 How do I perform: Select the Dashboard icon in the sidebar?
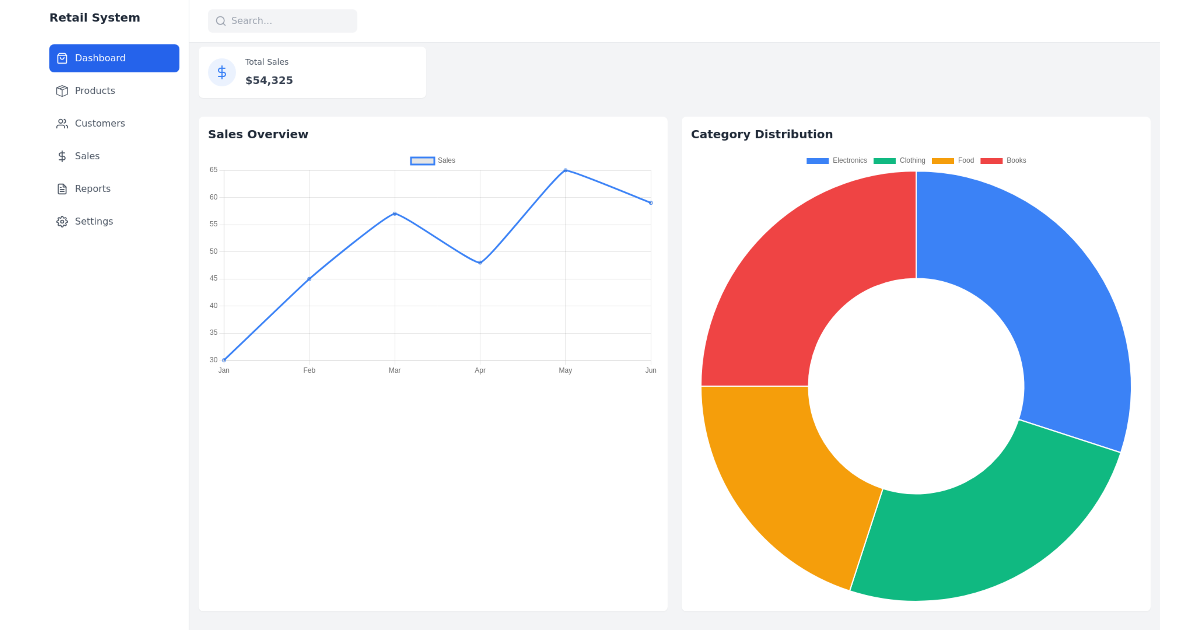[63, 58]
